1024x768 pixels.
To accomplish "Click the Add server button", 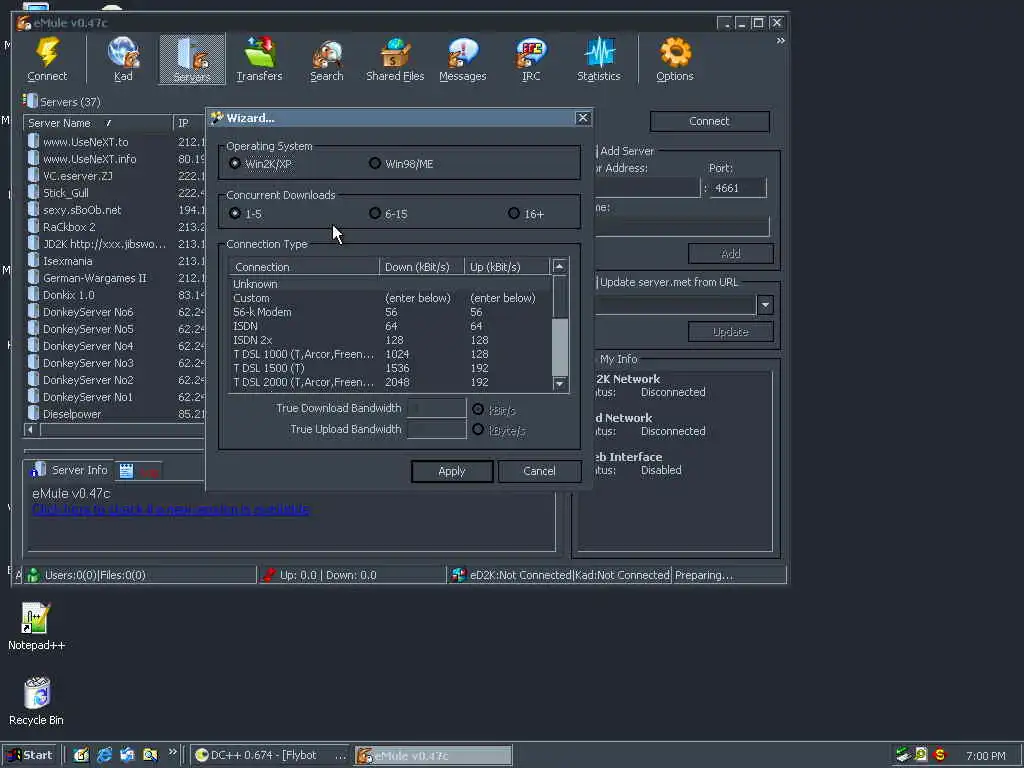I will pyautogui.click(x=731, y=253).
